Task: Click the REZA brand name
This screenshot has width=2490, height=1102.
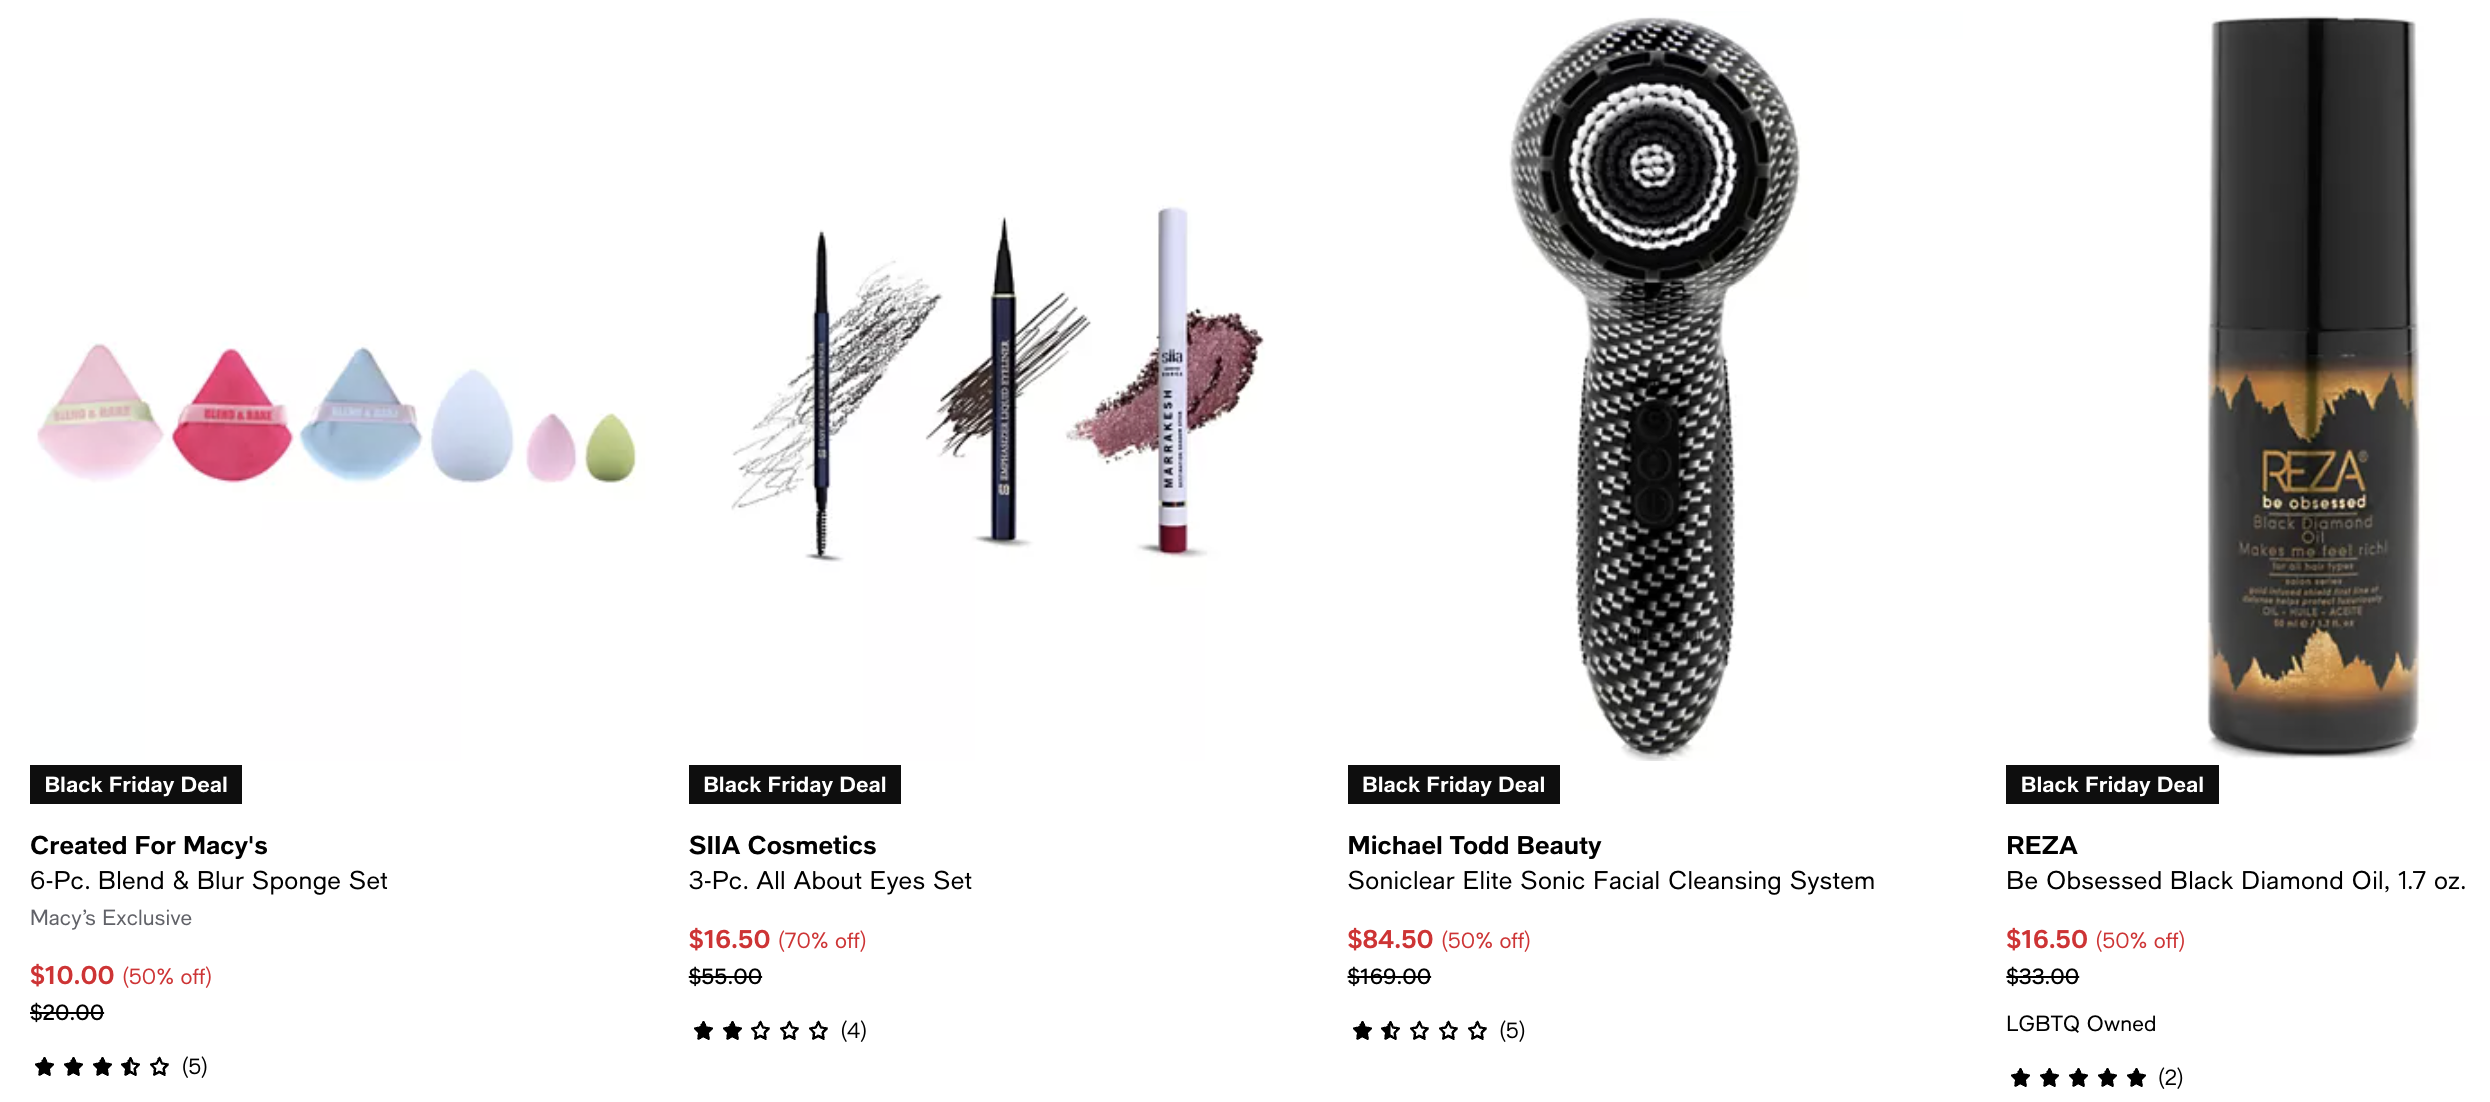Action: [2041, 845]
